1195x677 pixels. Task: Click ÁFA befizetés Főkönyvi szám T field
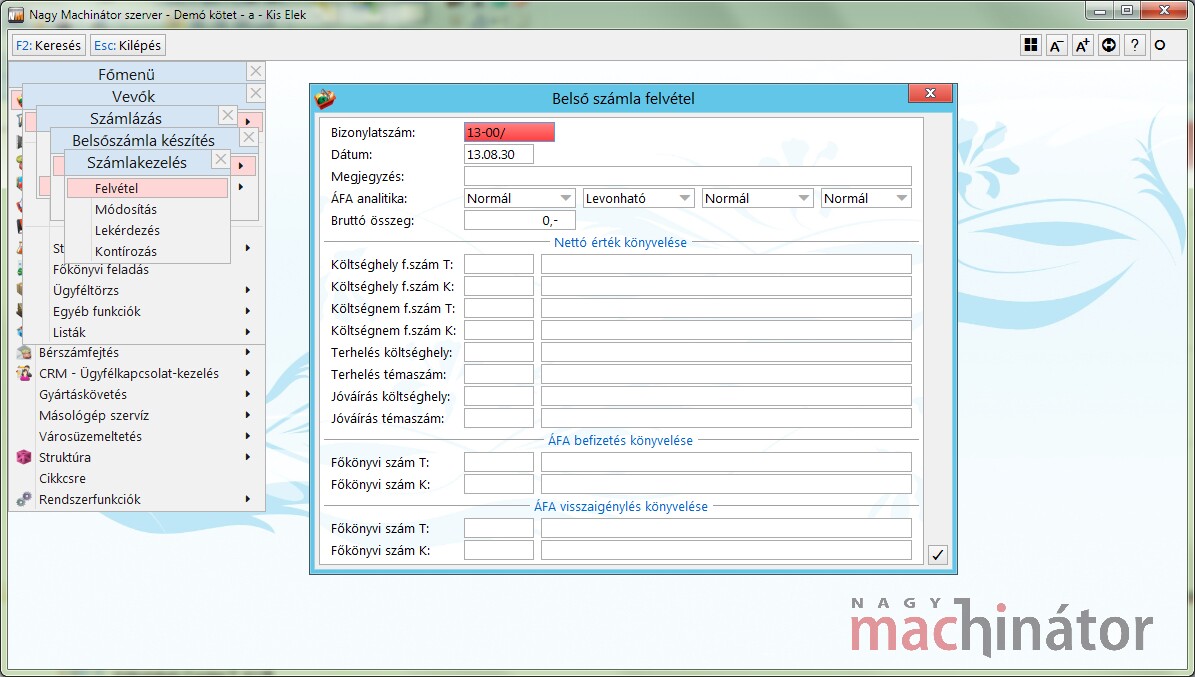point(498,462)
